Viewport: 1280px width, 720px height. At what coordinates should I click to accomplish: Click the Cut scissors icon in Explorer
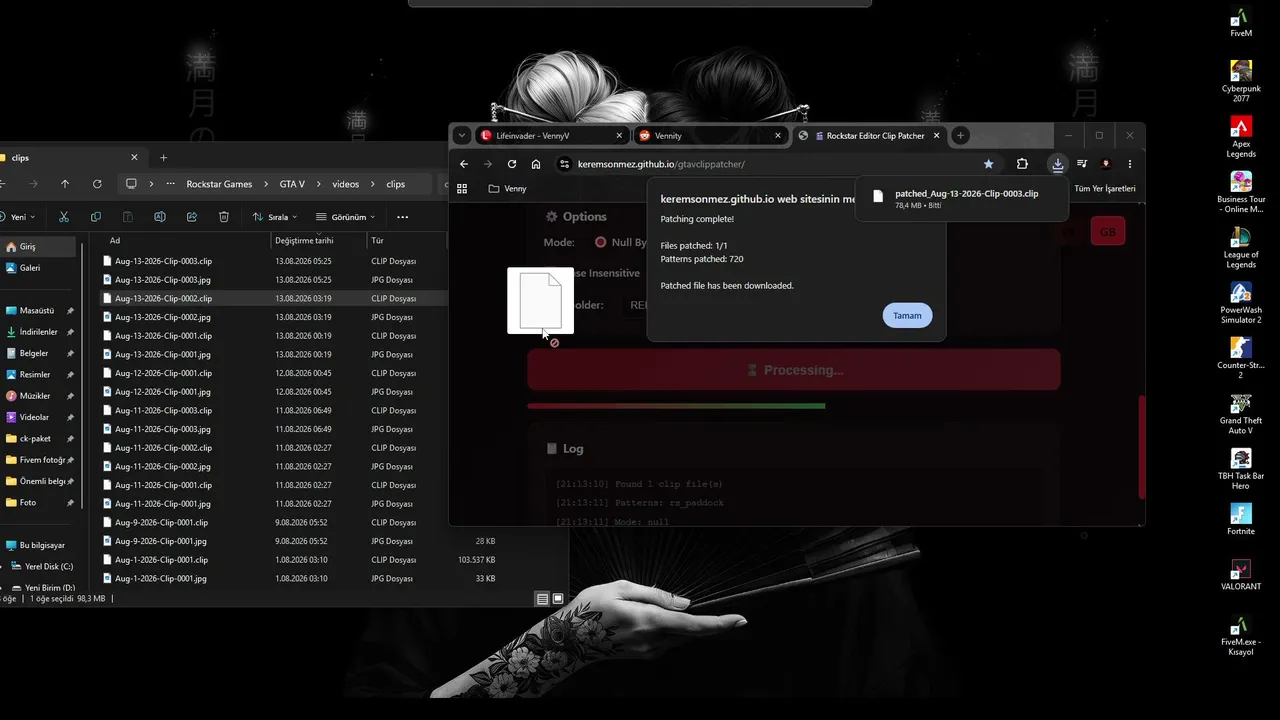pos(64,217)
